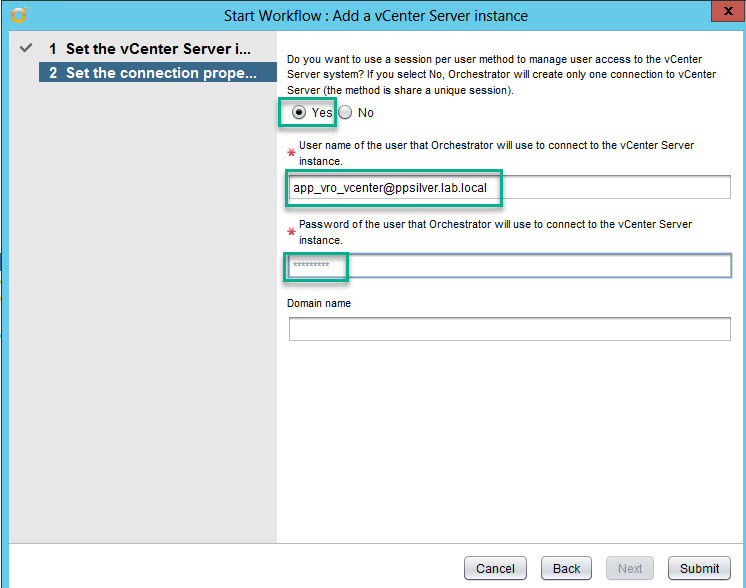The height and width of the screenshot is (588, 746).
Task: Submit the workflow
Action: point(699,568)
